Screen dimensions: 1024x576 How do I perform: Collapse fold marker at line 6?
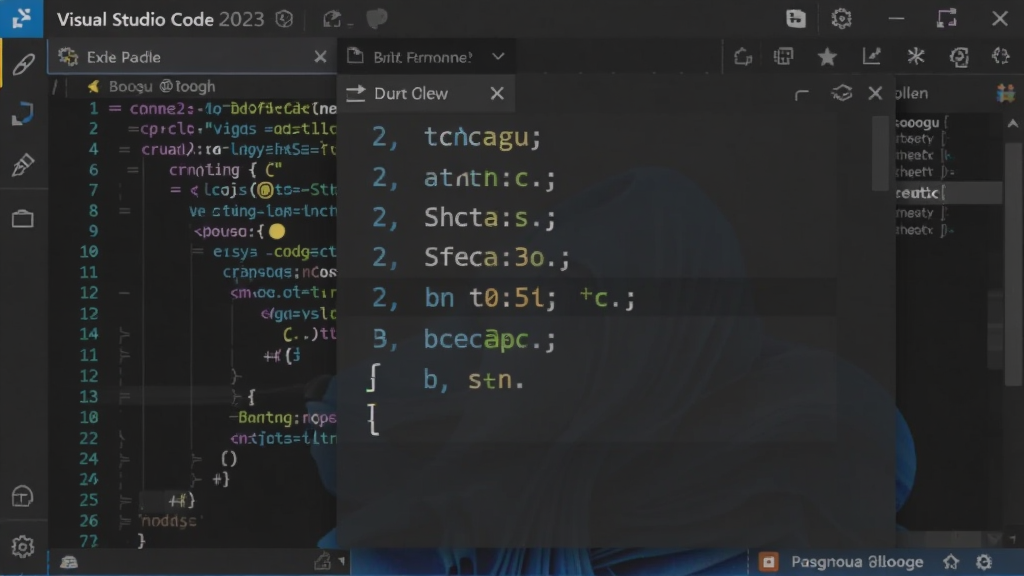pos(133,170)
